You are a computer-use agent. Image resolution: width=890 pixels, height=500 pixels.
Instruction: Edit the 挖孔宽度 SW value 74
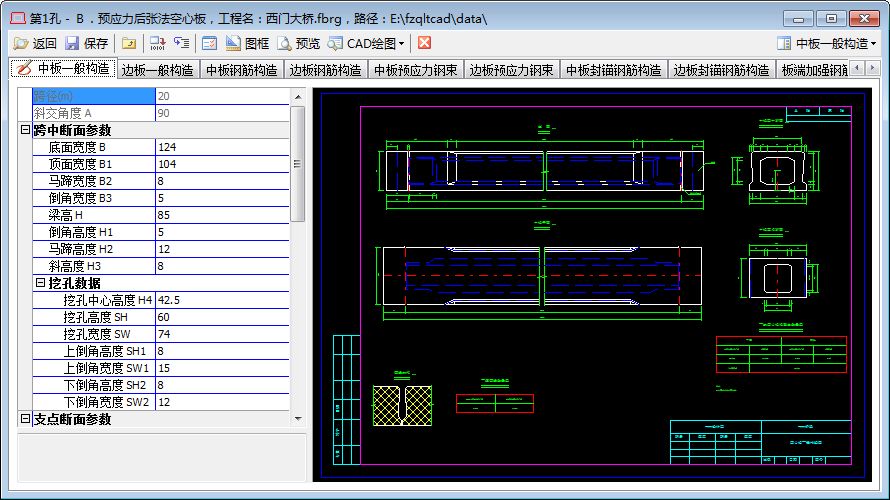222,334
